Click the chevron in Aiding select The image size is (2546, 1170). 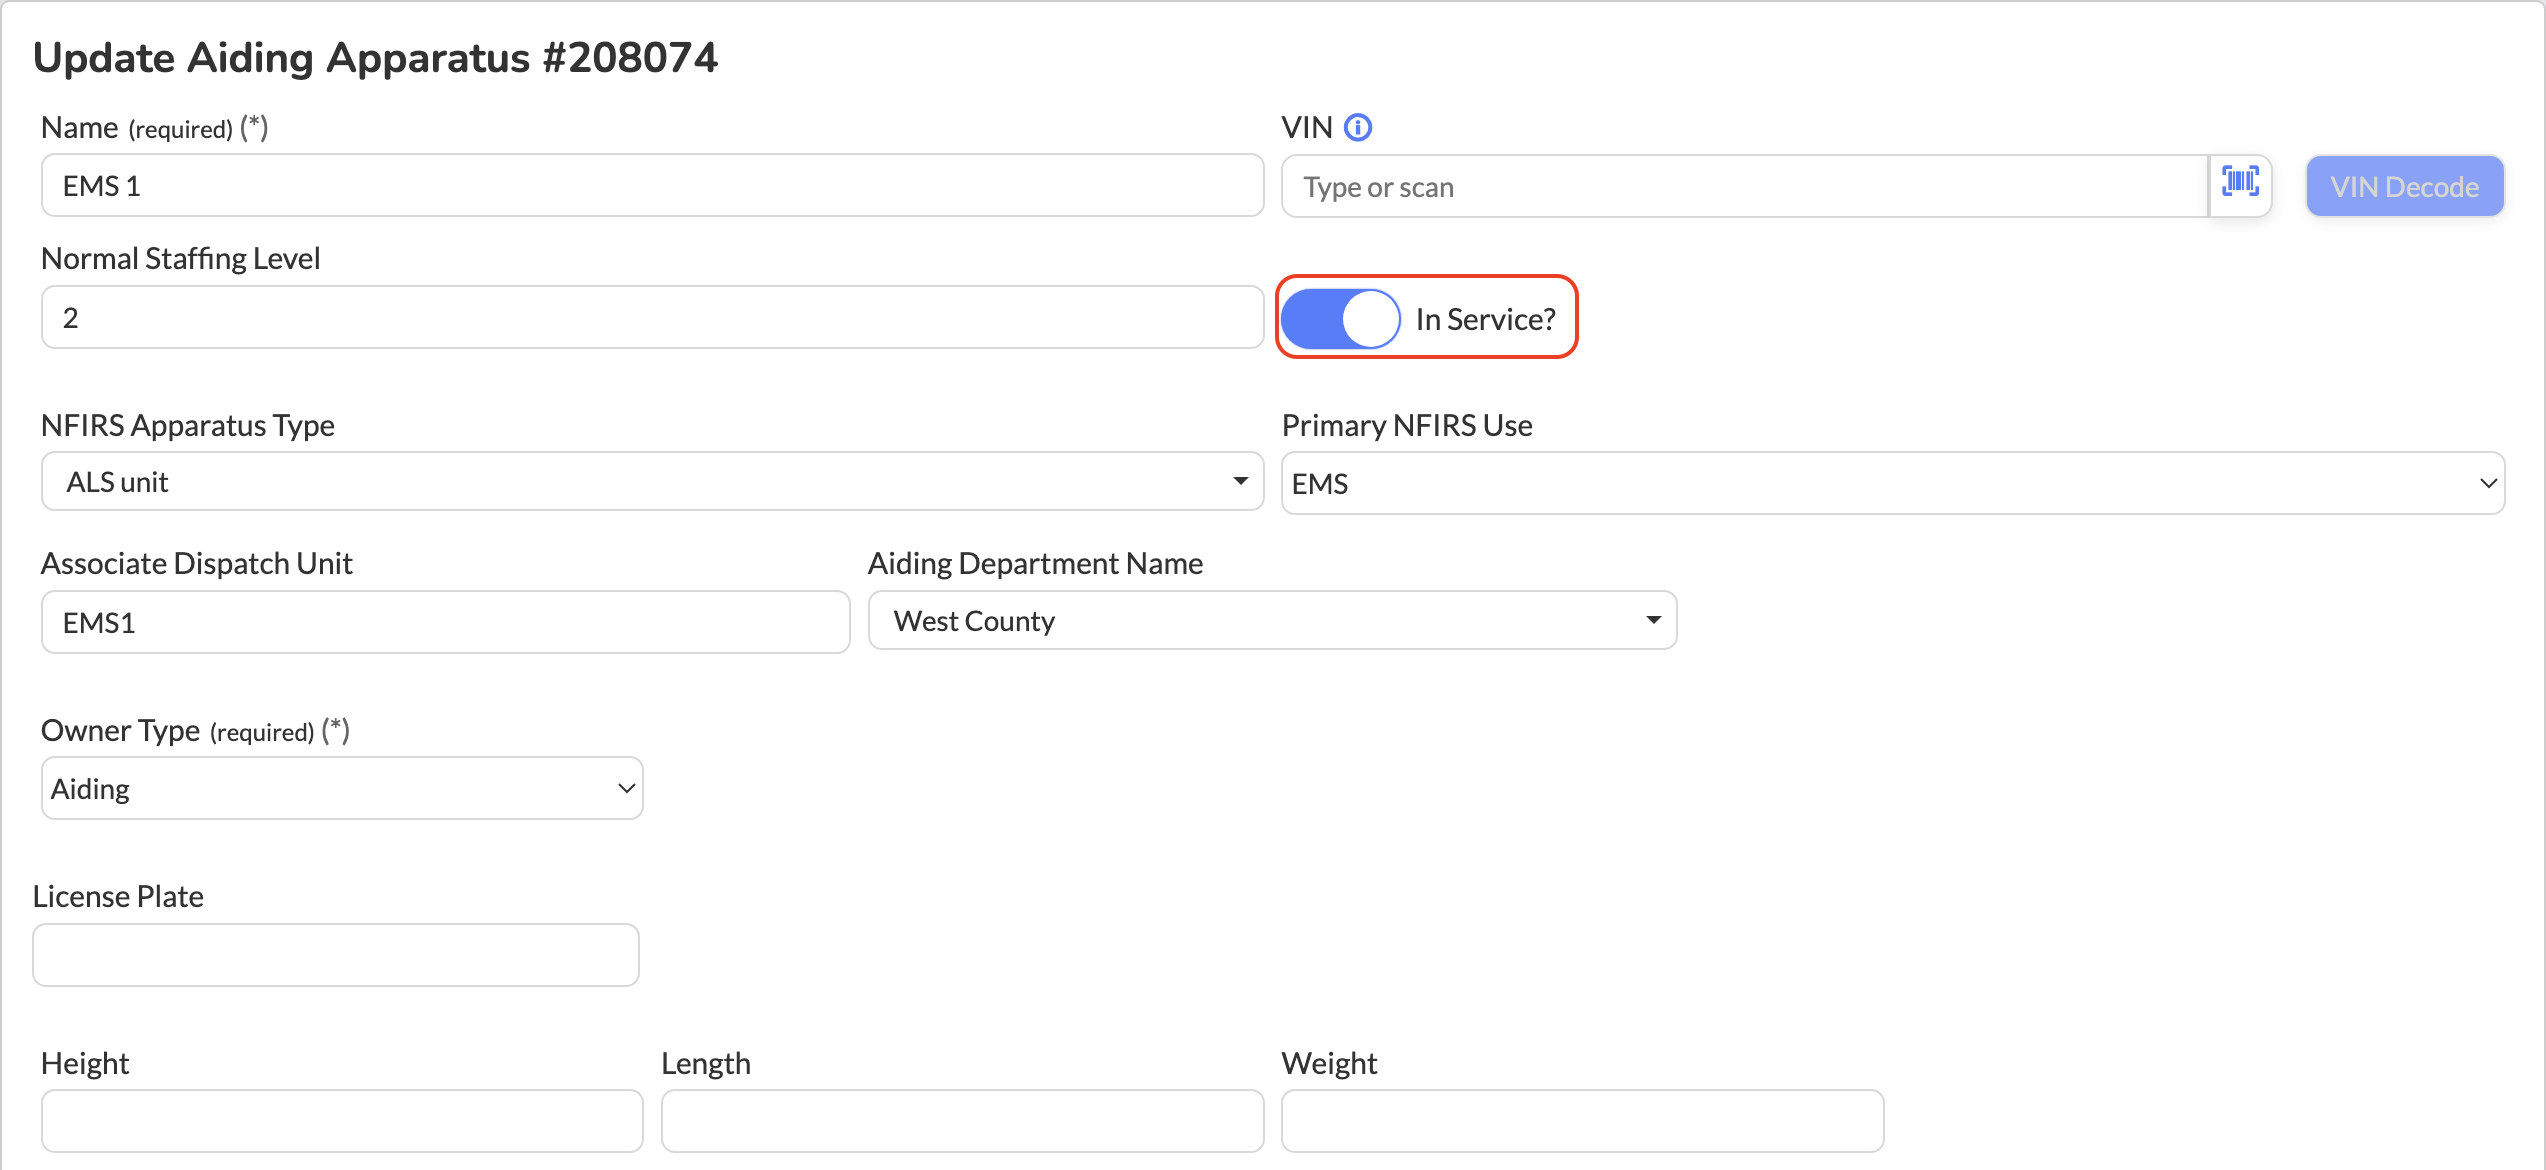[x=626, y=789]
